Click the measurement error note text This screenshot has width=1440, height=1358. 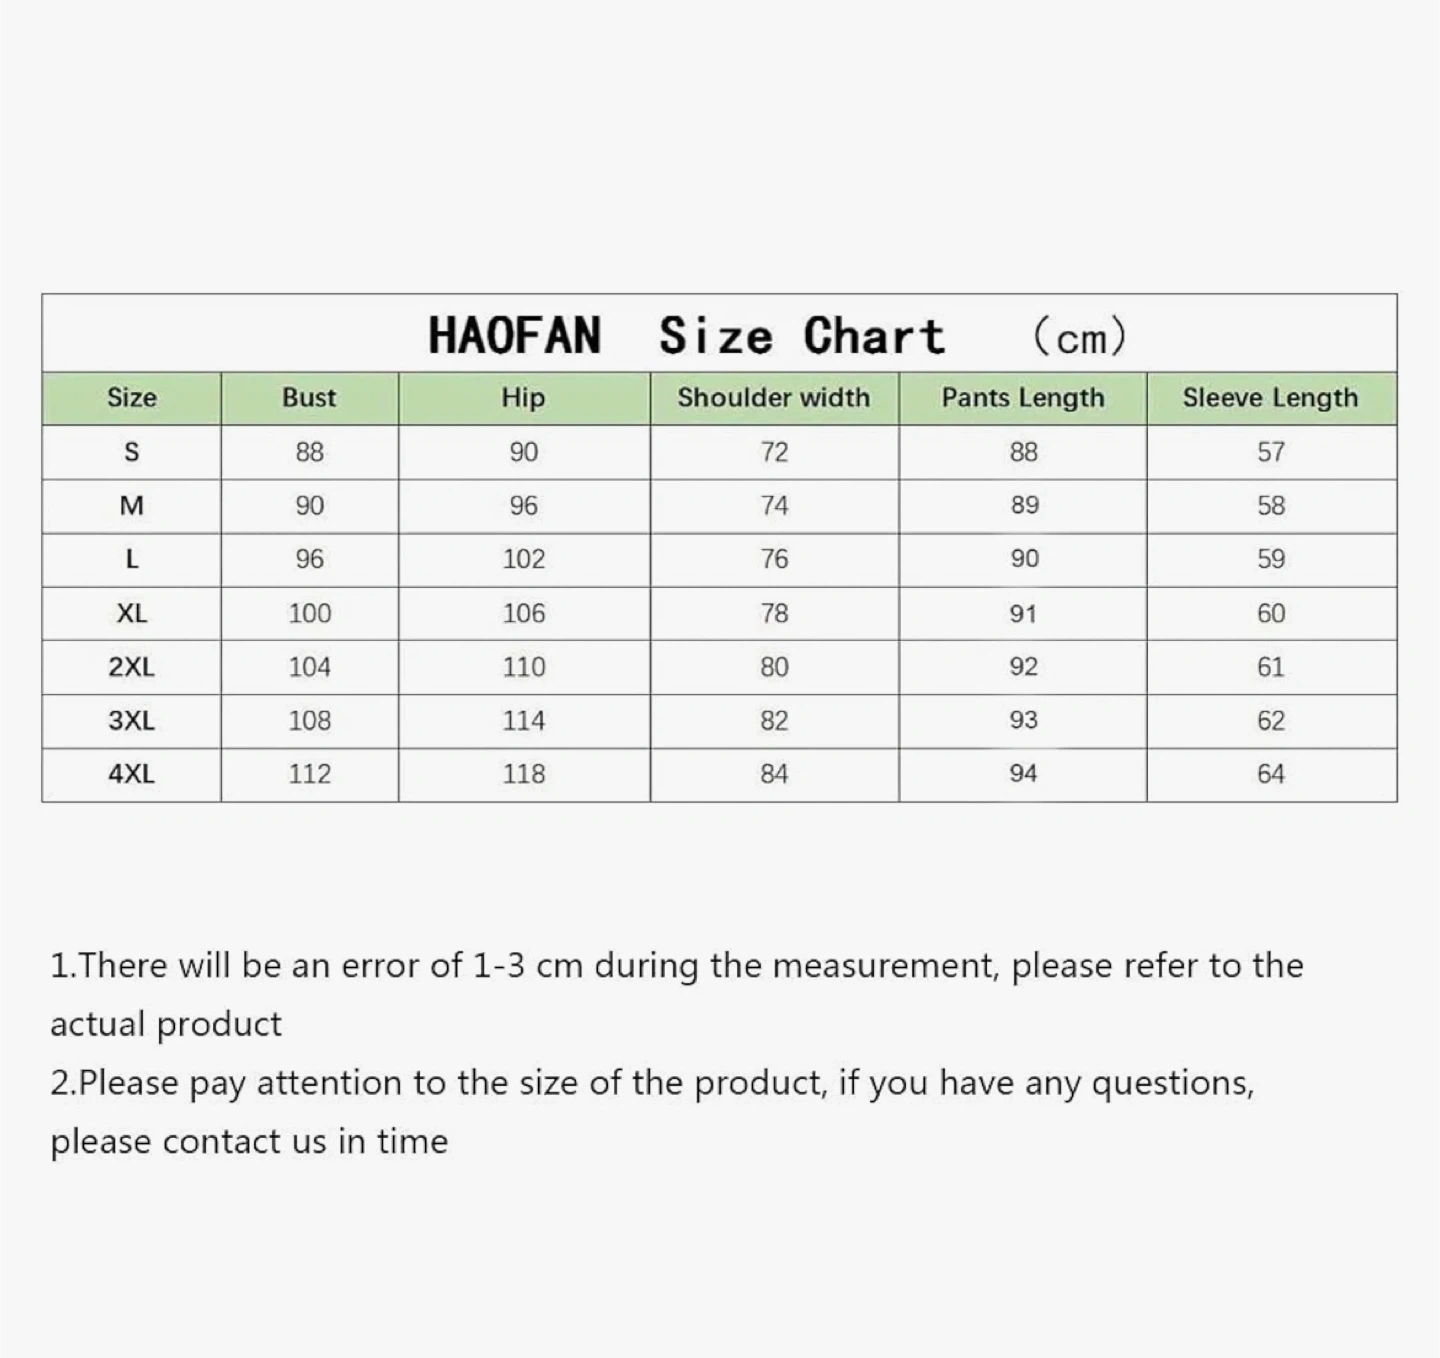click(676, 966)
